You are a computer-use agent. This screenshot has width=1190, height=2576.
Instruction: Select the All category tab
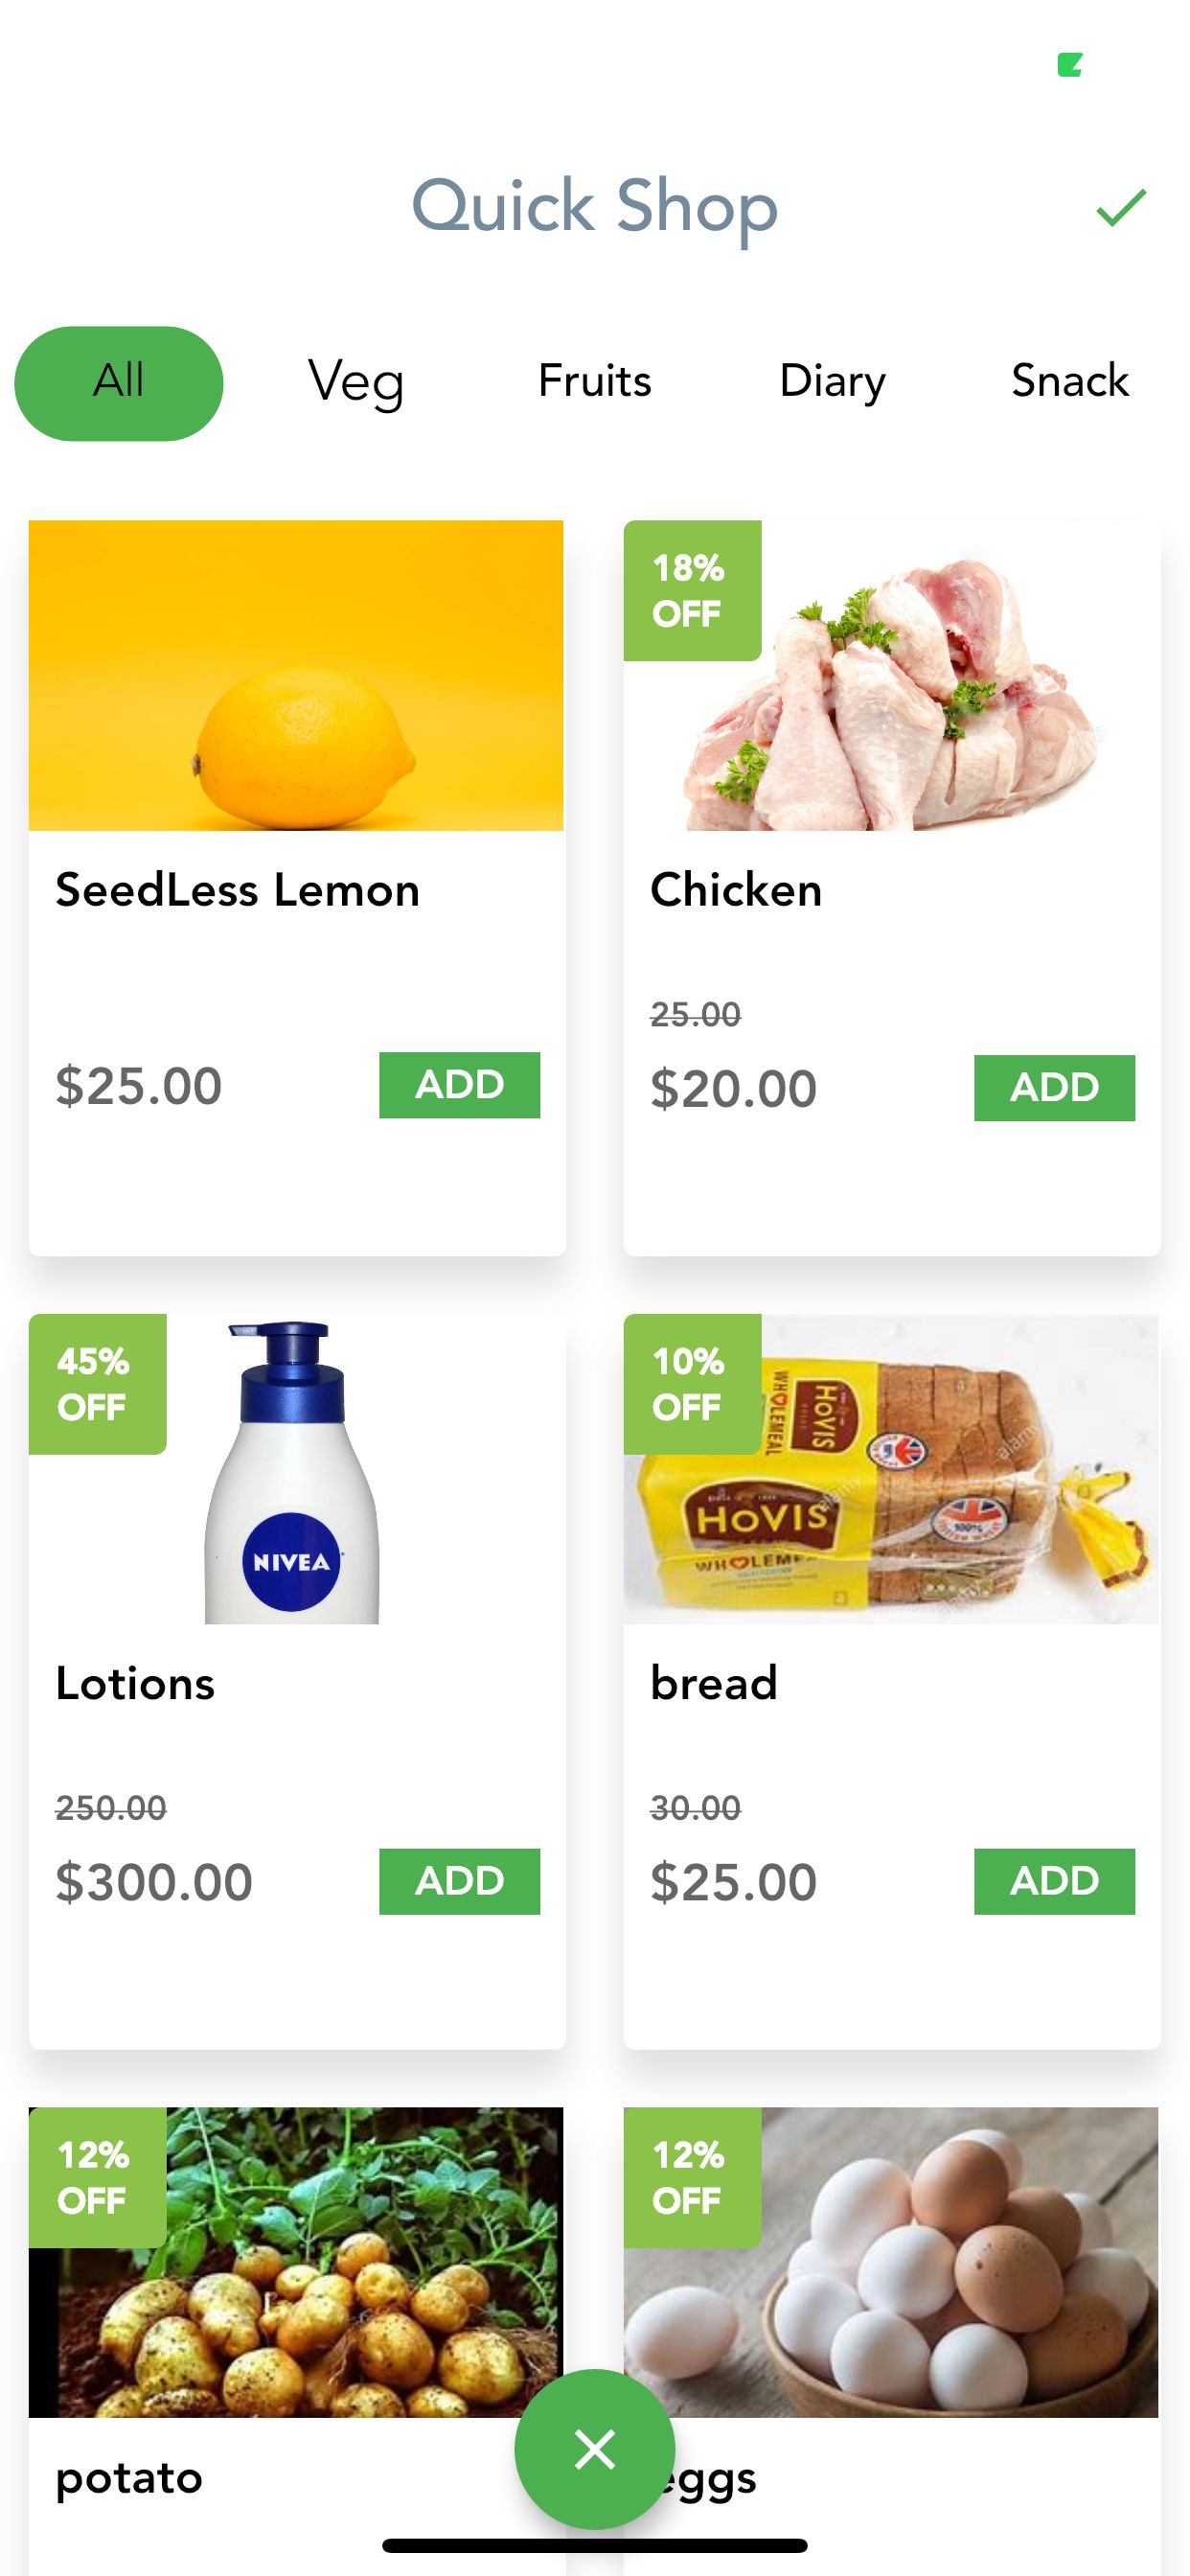tap(119, 383)
